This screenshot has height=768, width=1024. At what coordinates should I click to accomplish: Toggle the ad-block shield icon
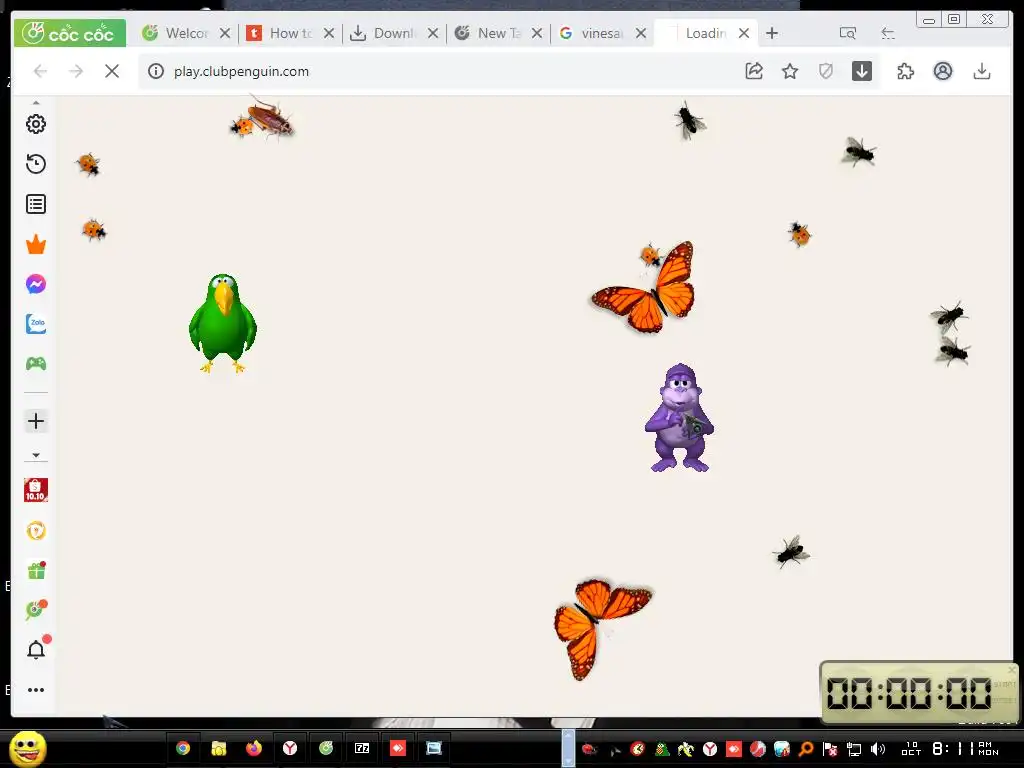tap(825, 71)
